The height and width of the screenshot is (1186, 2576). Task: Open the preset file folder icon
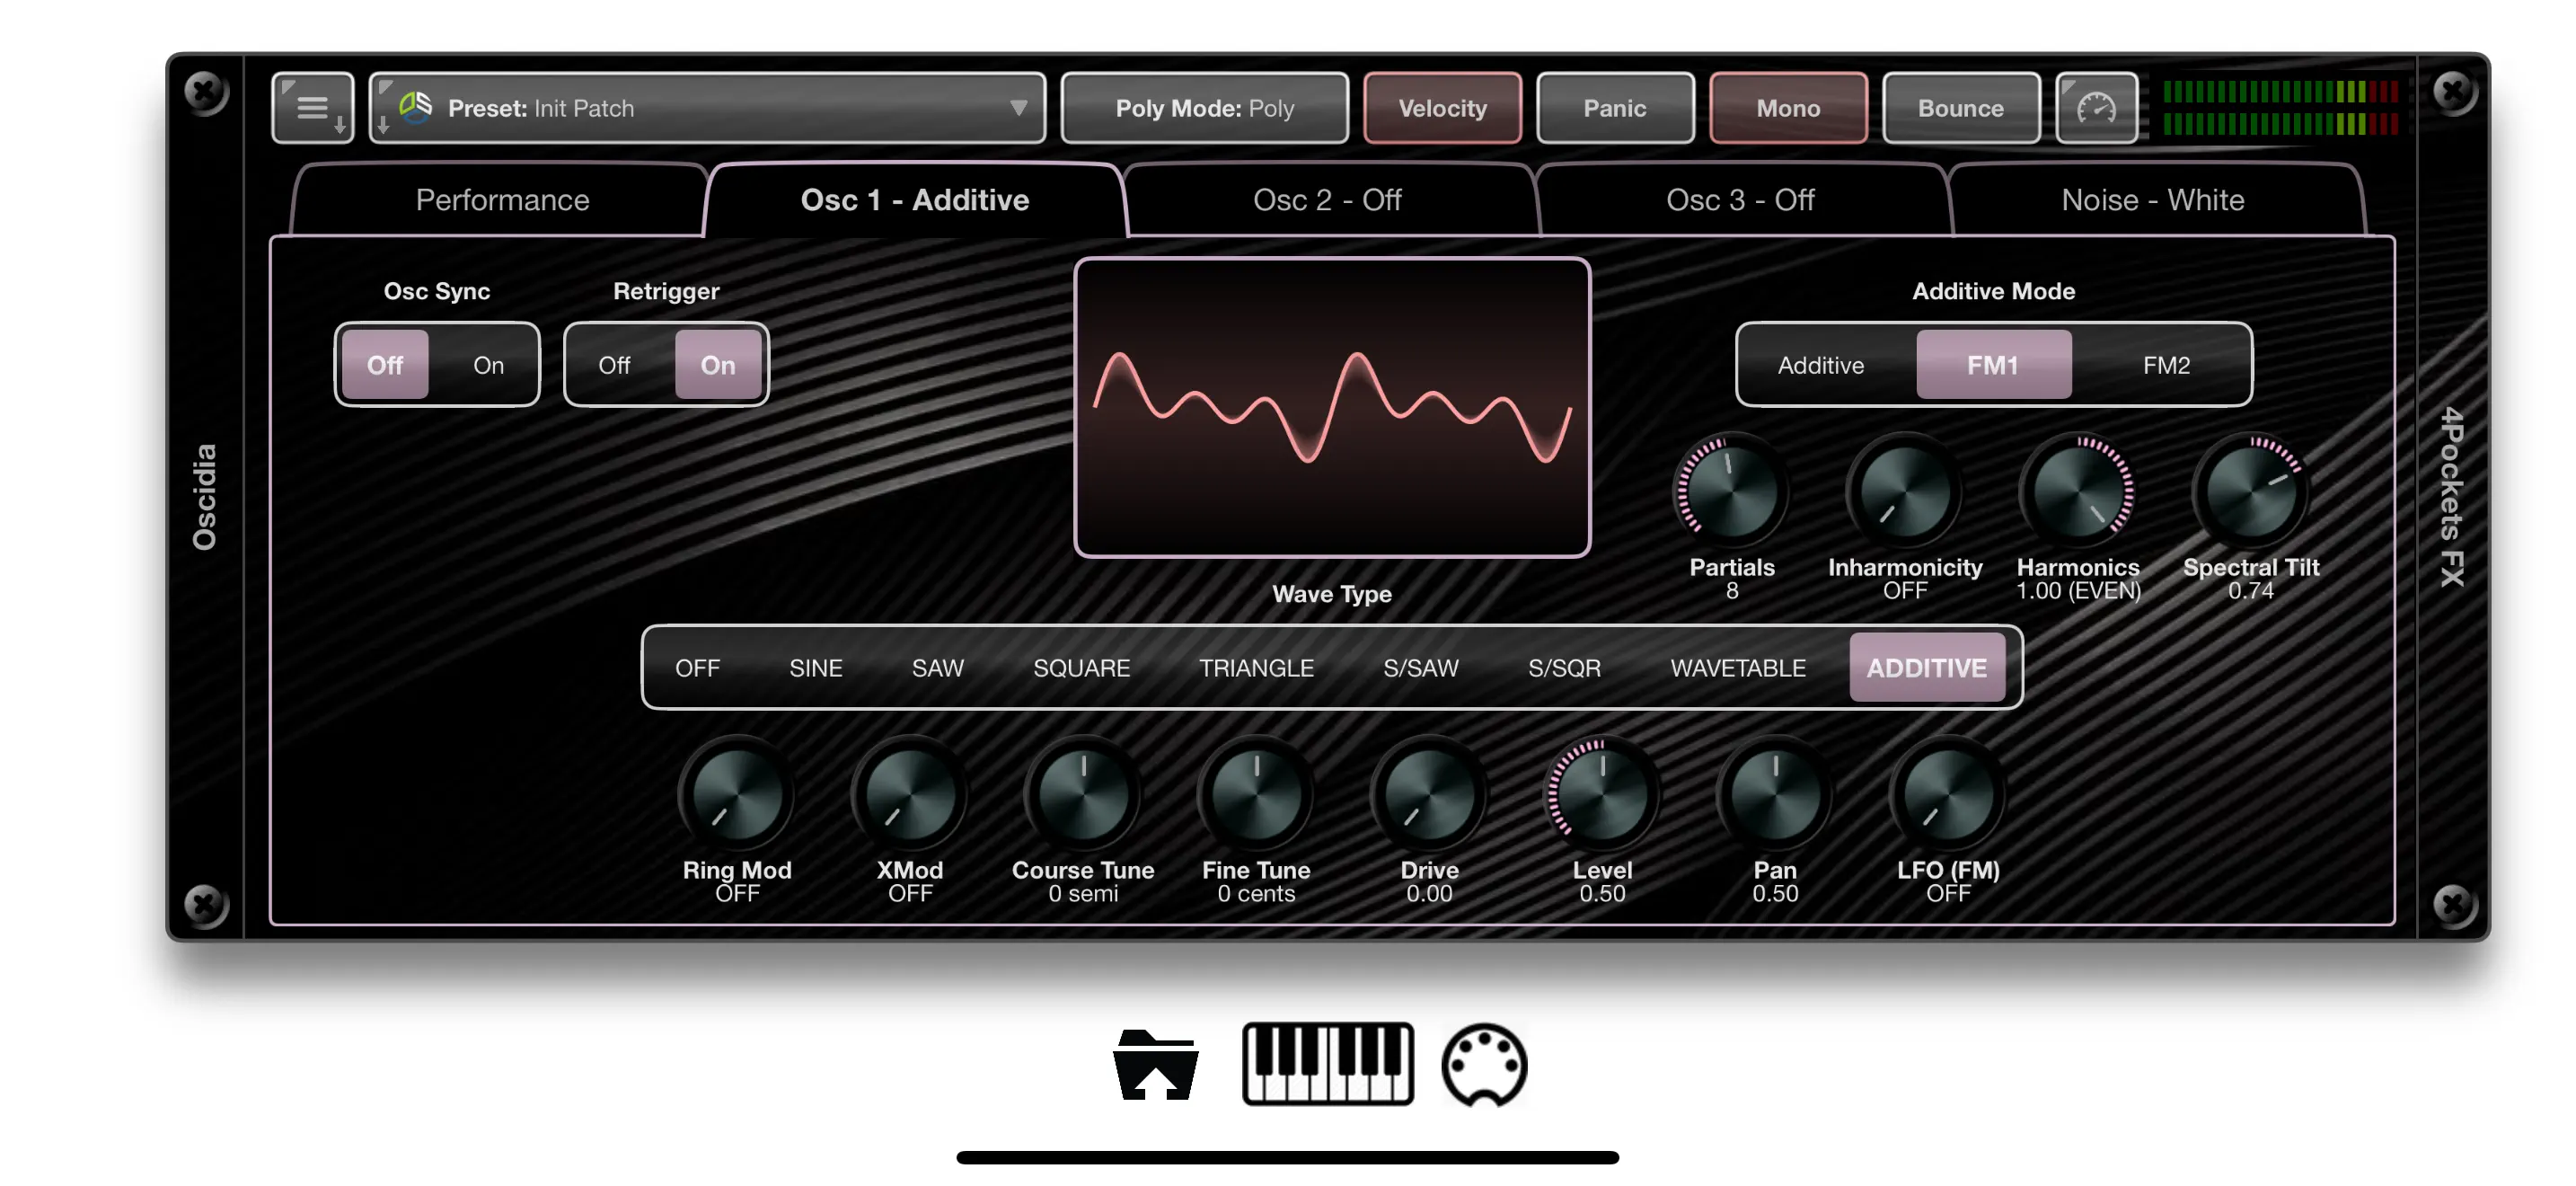coord(1155,1065)
